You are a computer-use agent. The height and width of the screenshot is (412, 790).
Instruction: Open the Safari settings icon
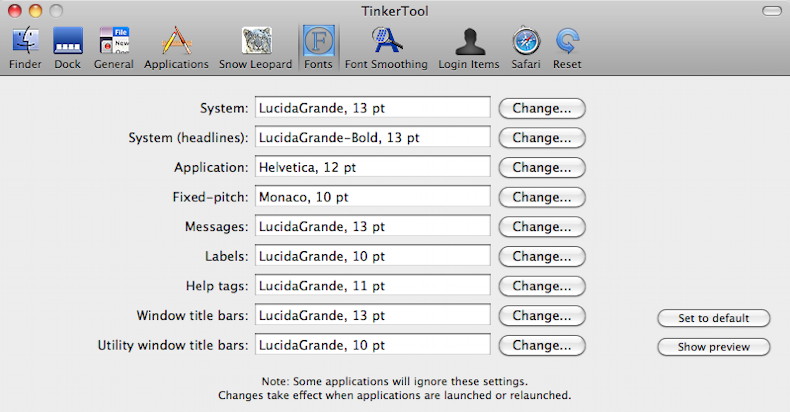pos(526,48)
